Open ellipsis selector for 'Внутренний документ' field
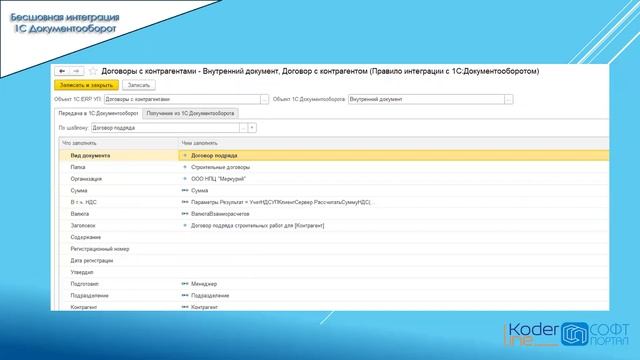 [x=509, y=99]
